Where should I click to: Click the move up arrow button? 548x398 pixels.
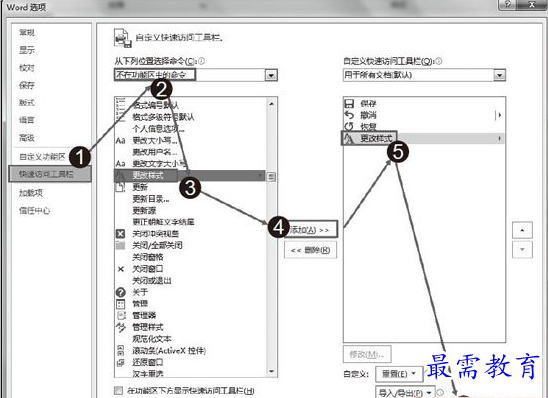[522, 230]
